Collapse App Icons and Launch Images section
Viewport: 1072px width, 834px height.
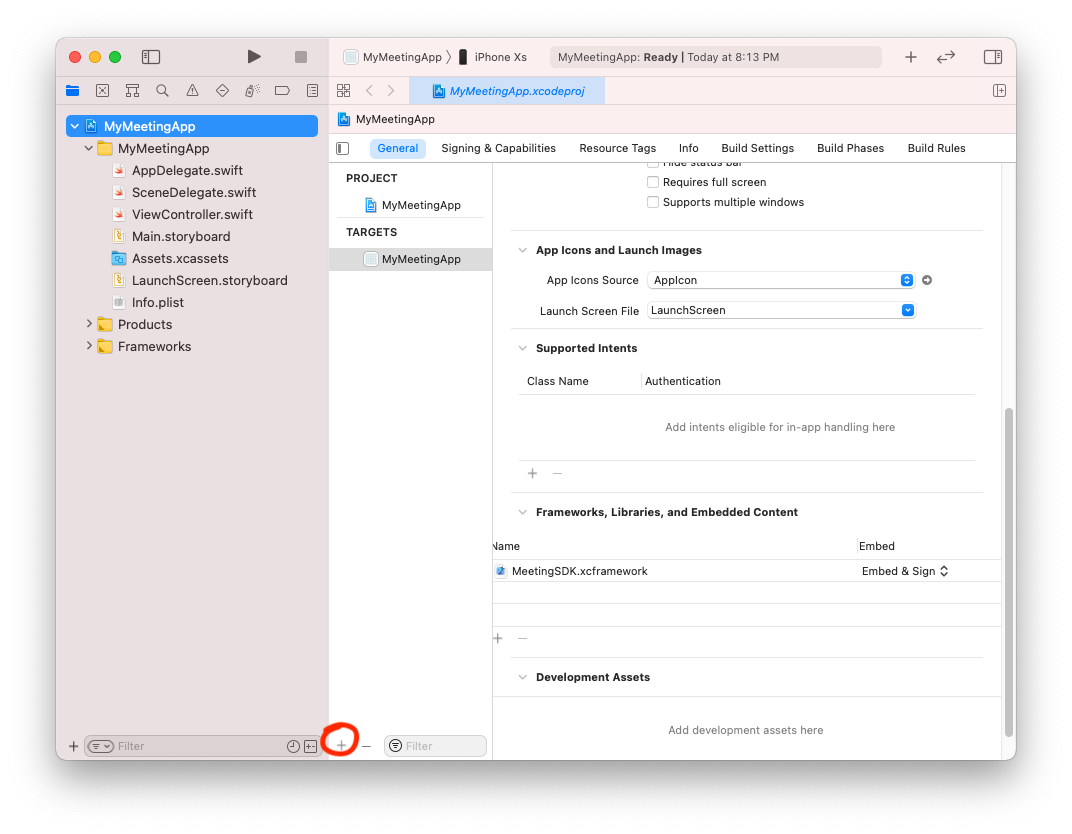tap(522, 250)
